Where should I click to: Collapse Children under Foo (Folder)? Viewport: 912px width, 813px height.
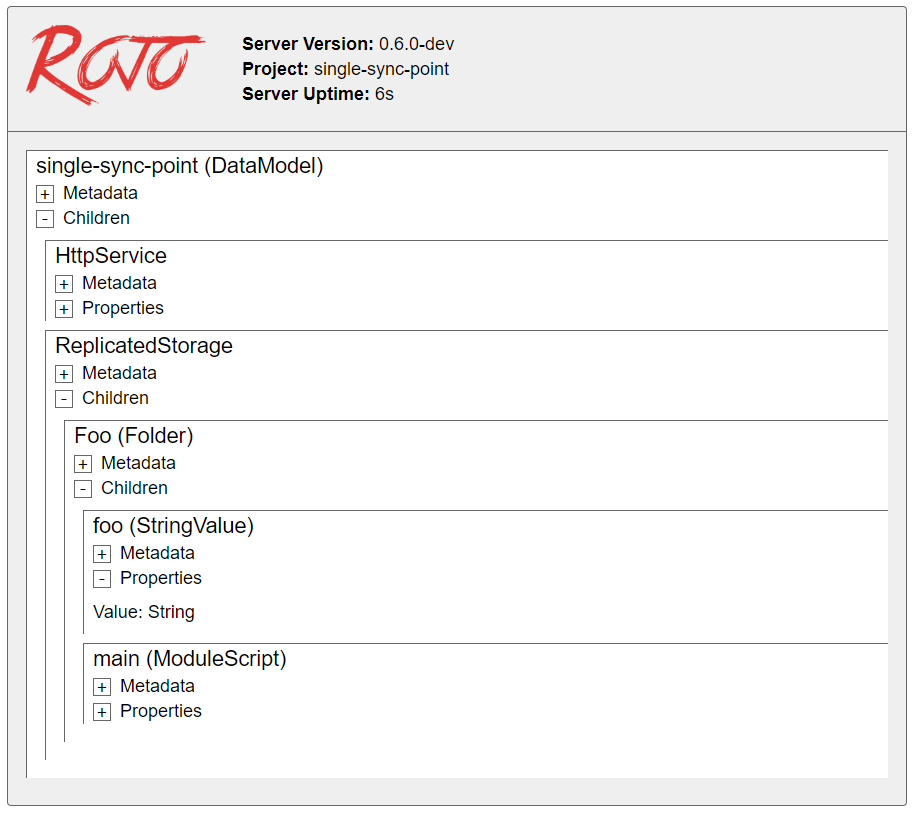click(83, 489)
